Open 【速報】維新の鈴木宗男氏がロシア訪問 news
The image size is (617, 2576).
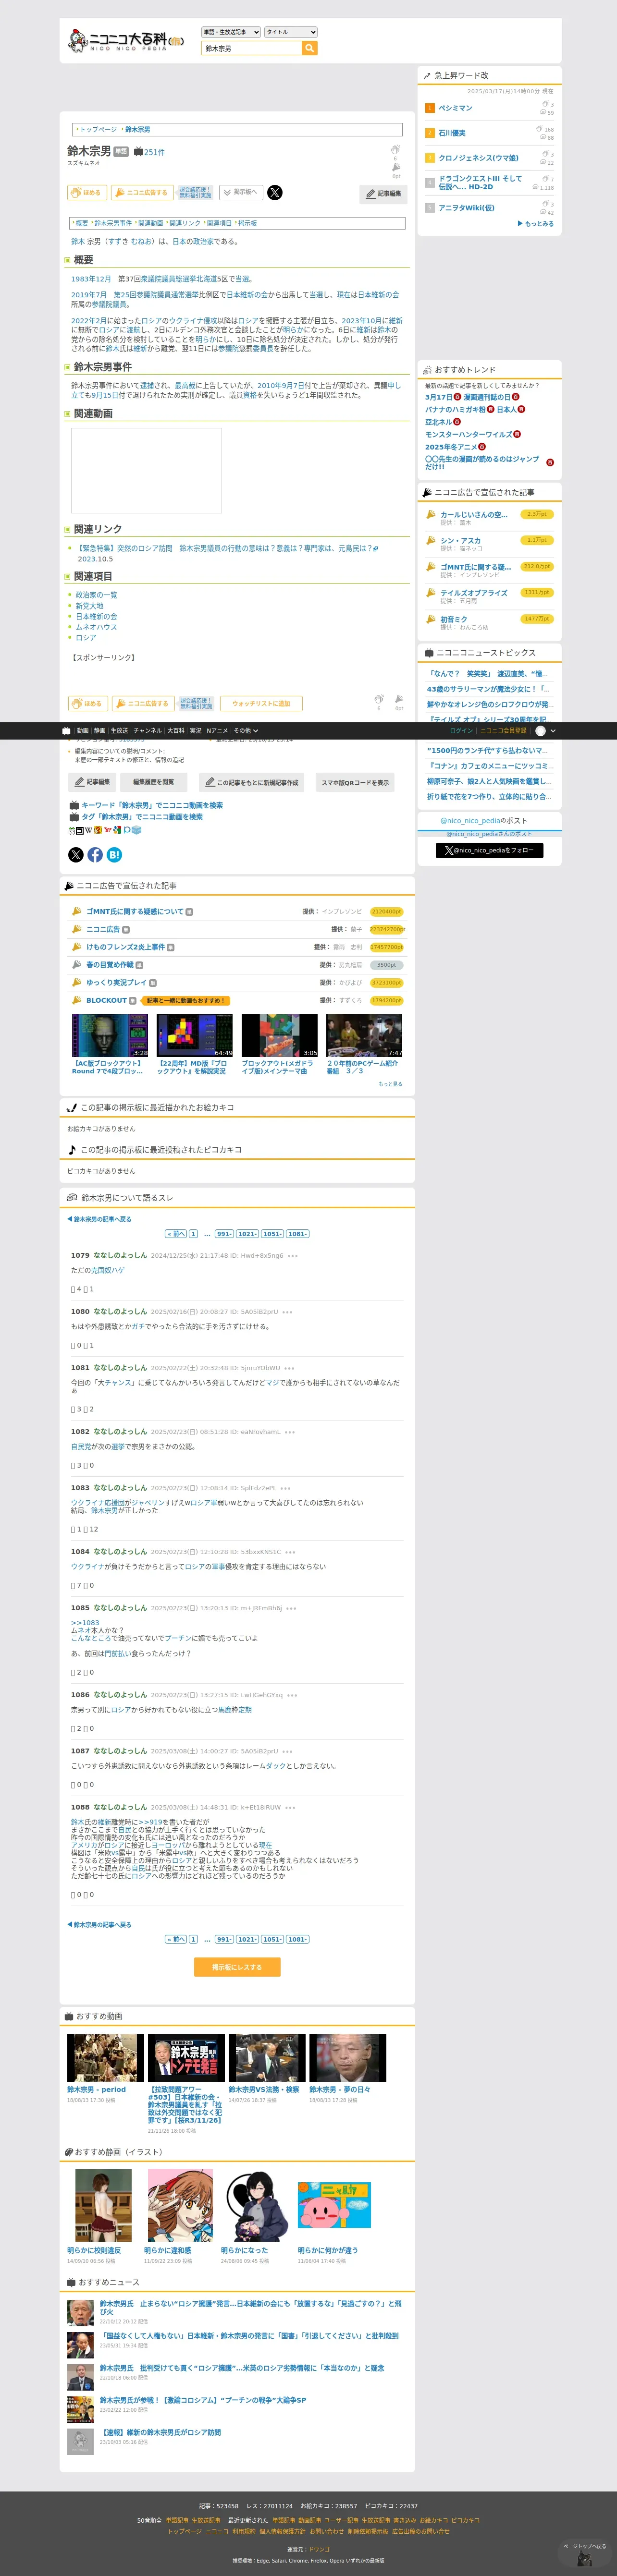(x=160, y=2432)
